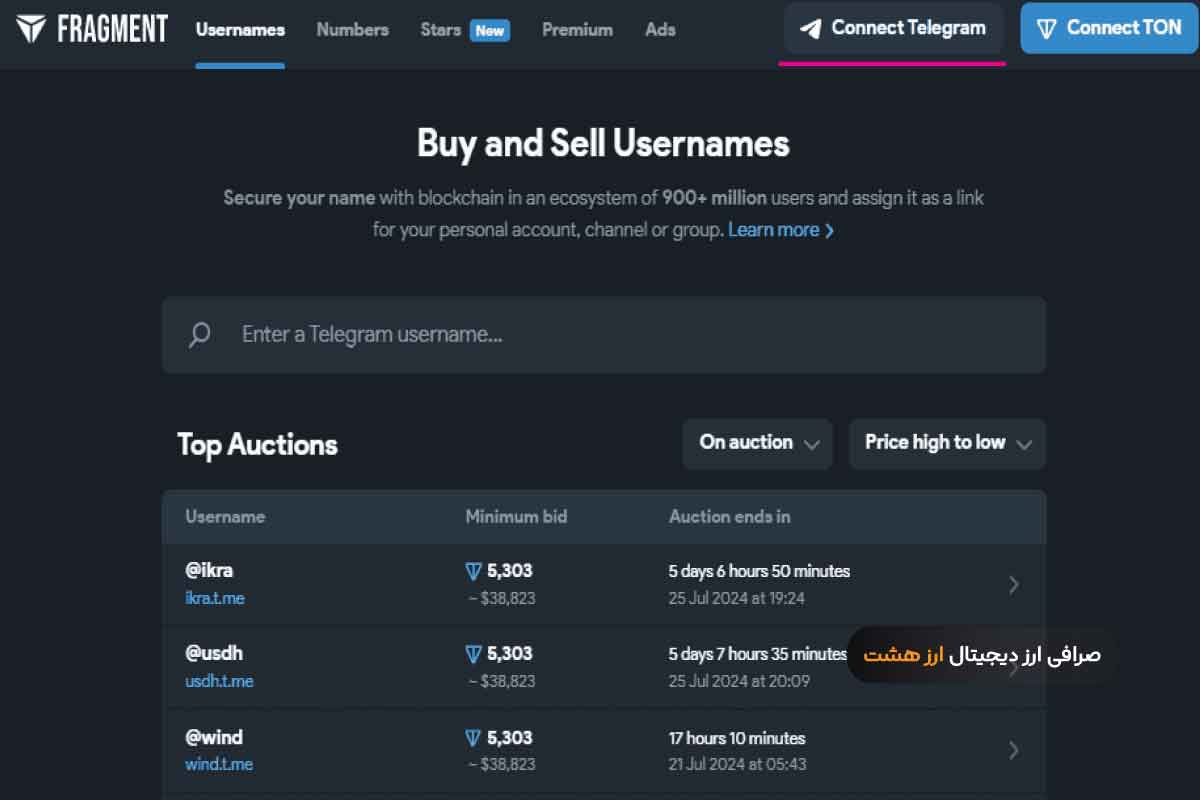Open the Usernames tab
Screen dimensions: 1200x800
point(240,30)
